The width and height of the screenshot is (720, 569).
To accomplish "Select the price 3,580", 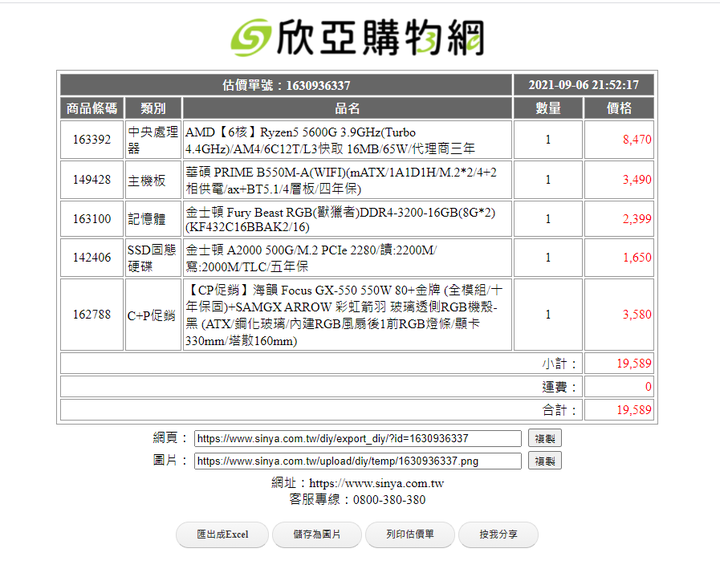I will [x=637, y=315].
